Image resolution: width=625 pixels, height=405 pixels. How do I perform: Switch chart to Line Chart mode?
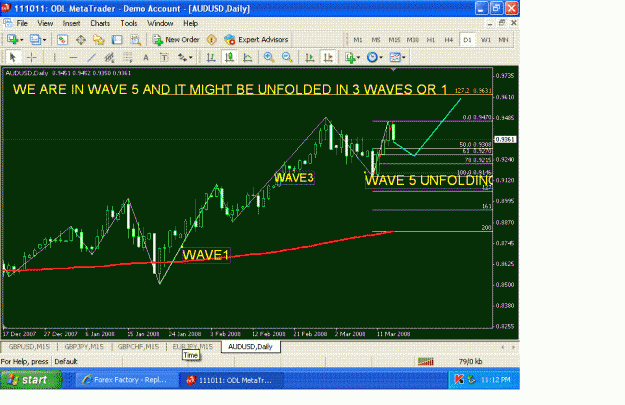(248, 57)
